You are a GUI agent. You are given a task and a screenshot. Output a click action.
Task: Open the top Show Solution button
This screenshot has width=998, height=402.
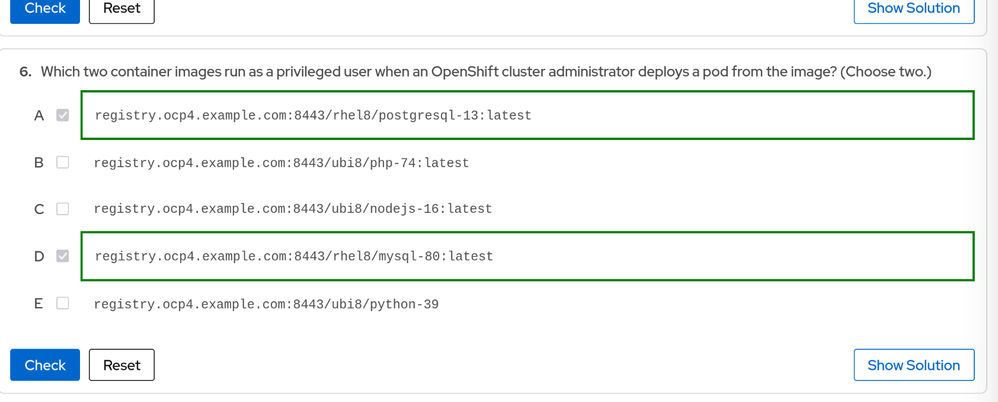click(913, 8)
